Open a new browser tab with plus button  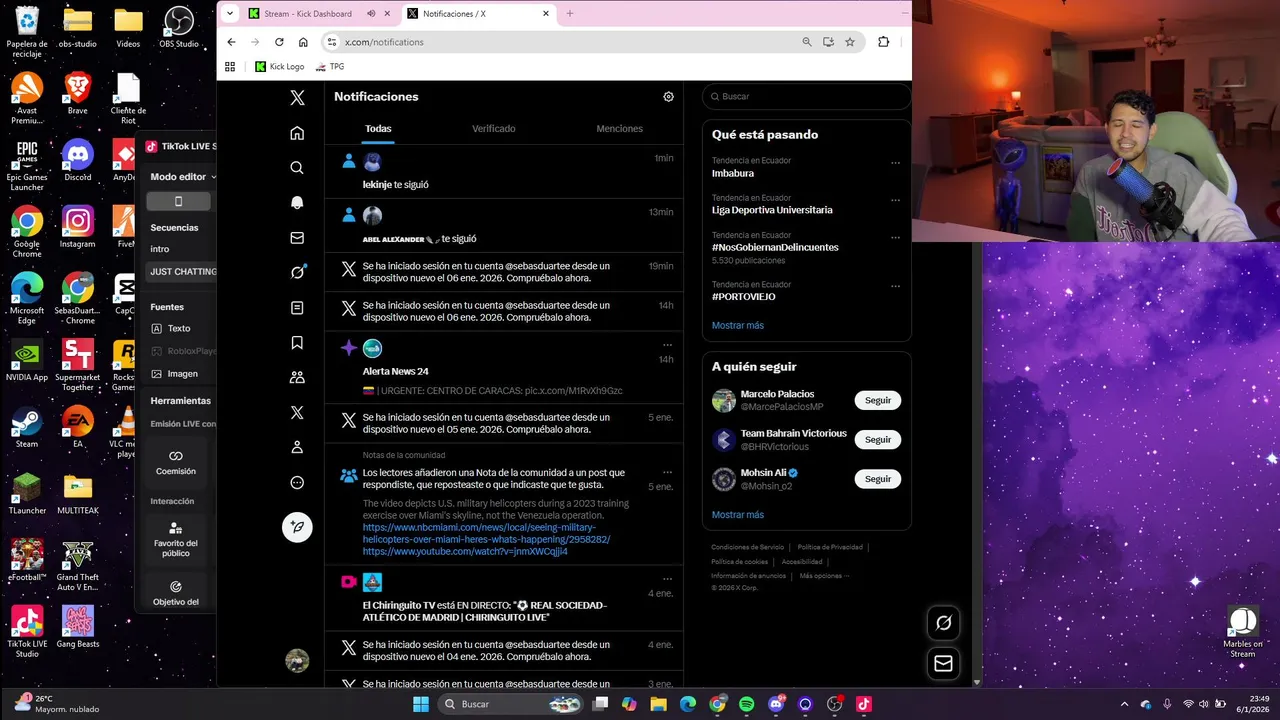pos(570,14)
